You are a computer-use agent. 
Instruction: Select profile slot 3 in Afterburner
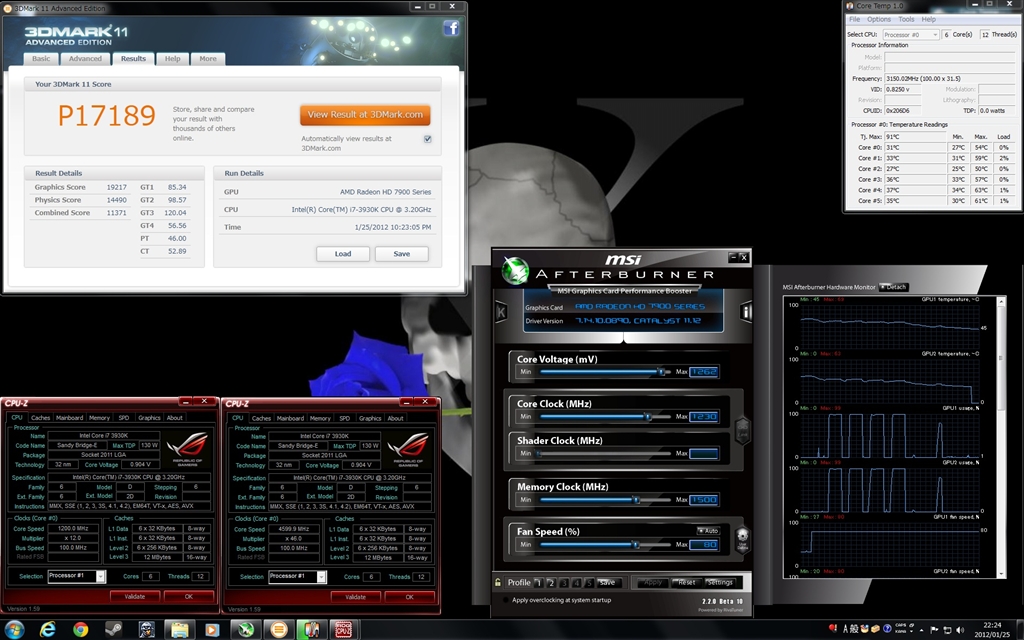point(564,583)
